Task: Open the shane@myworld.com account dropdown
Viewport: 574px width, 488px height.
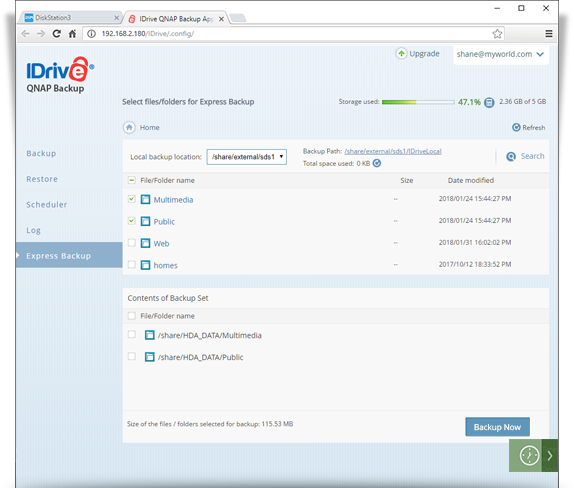Action: click(x=500, y=54)
